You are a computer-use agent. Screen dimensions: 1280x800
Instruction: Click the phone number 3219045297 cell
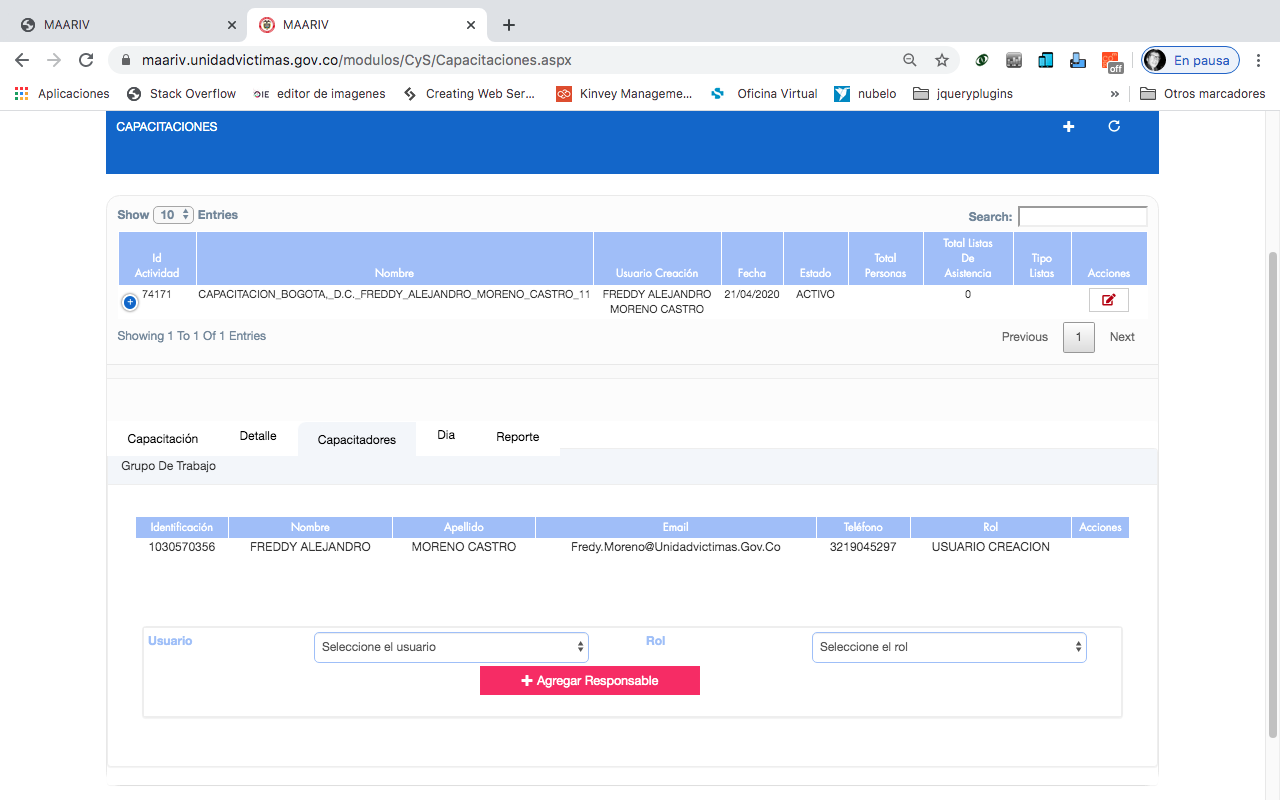click(x=863, y=547)
